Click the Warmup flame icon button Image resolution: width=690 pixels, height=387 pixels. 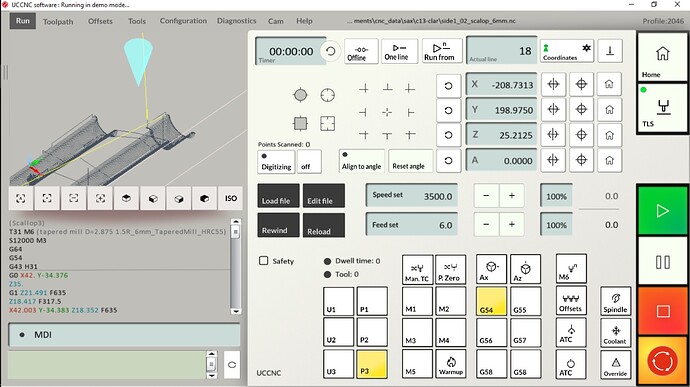click(x=451, y=365)
